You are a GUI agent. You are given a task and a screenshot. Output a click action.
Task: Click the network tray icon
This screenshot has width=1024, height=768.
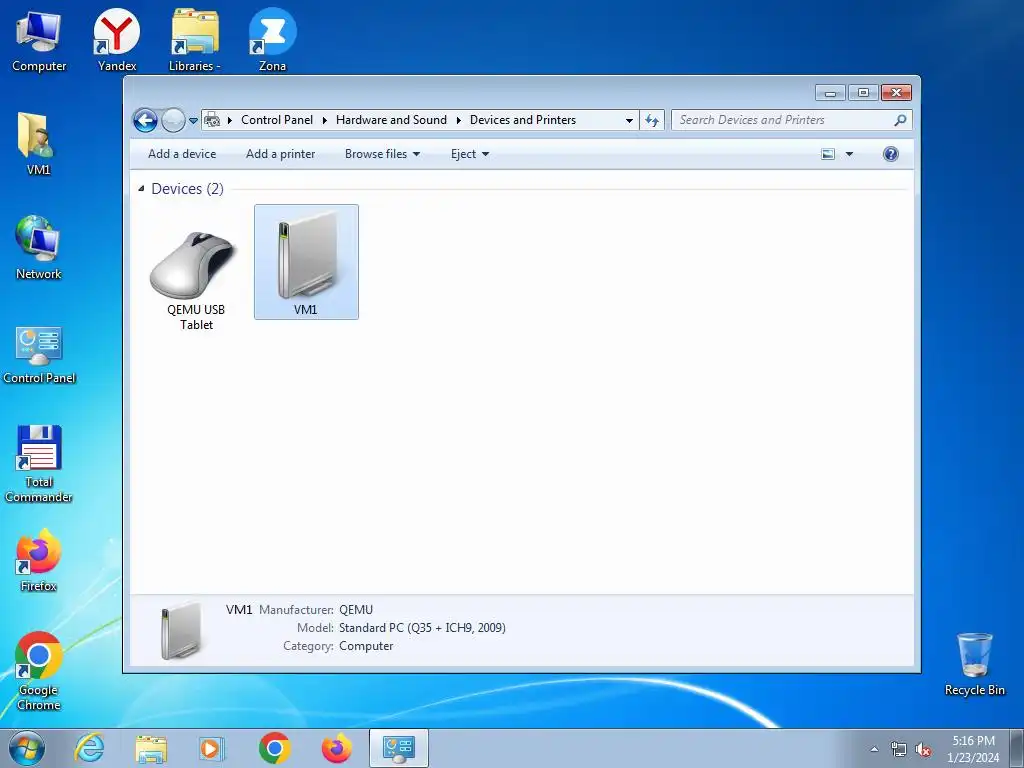click(899, 750)
